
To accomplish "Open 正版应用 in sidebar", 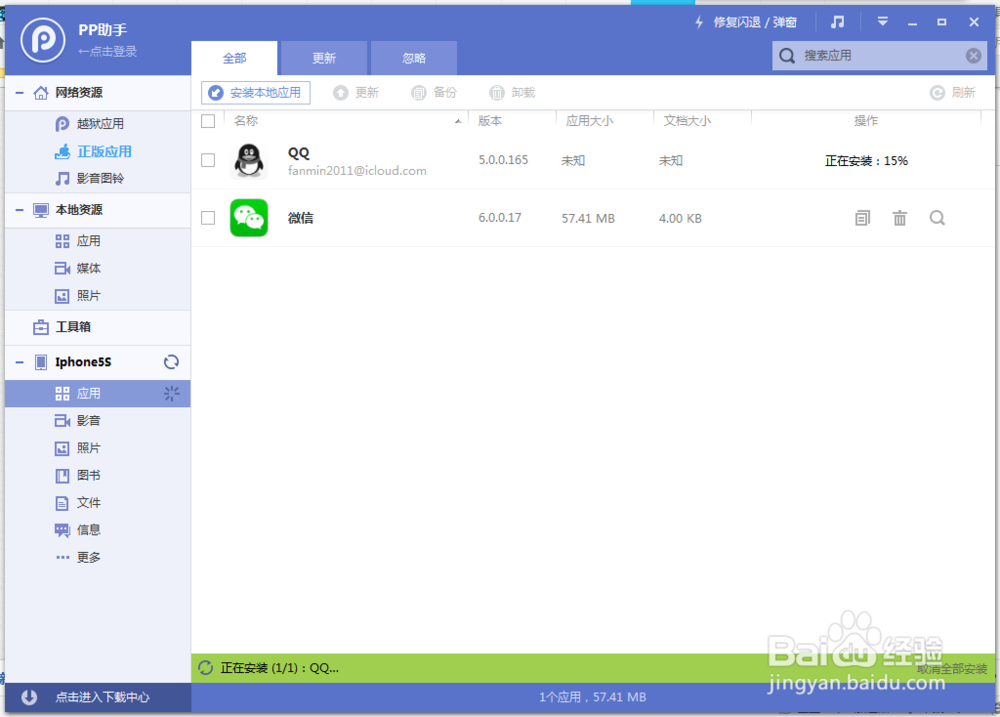I will pyautogui.click(x=93, y=151).
